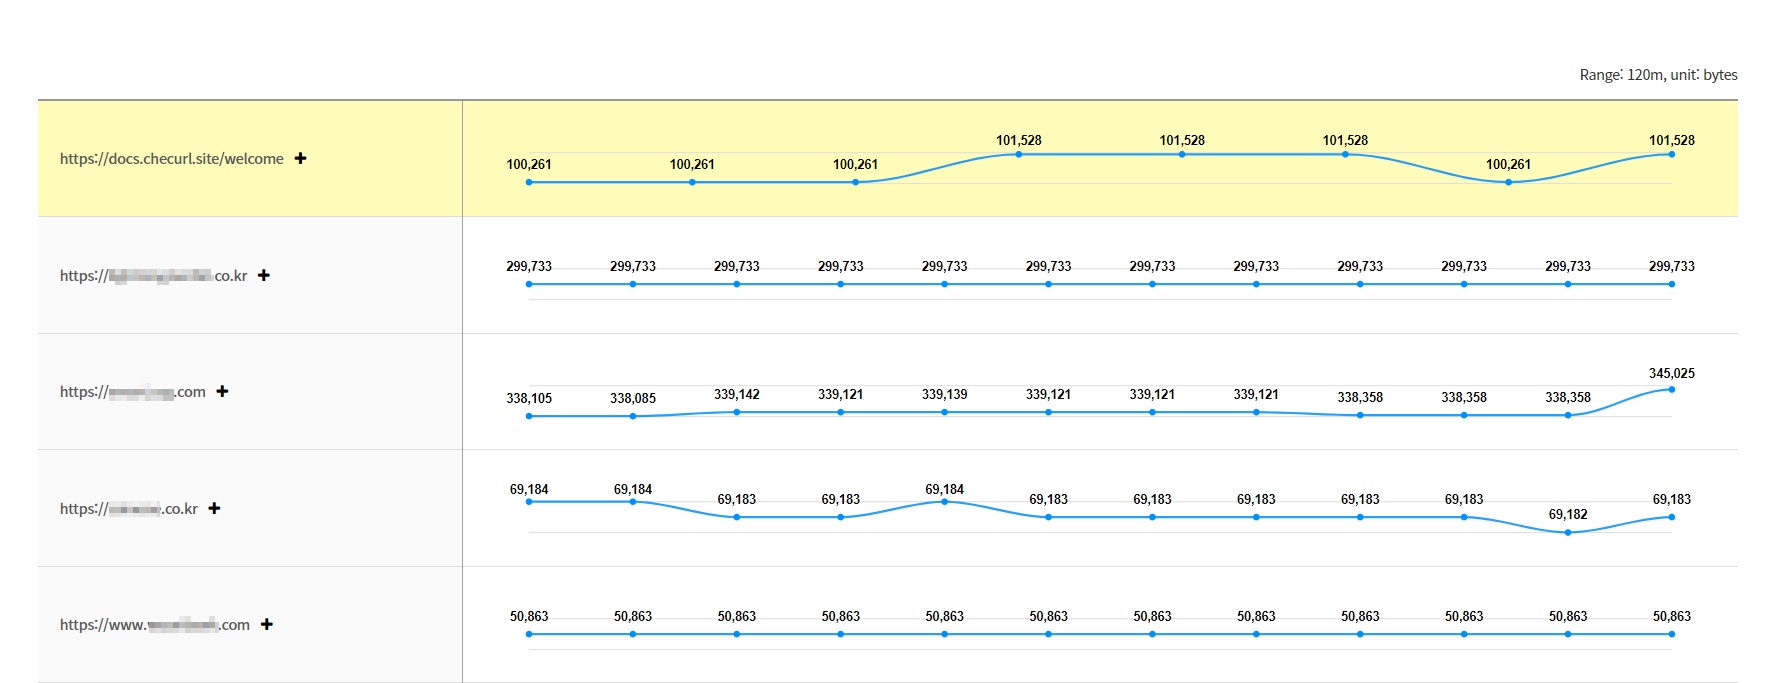Click the Range: 120m, unit: bytes label
The width and height of the screenshot is (1778, 683).
pyautogui.click(x=1657, y=75)
